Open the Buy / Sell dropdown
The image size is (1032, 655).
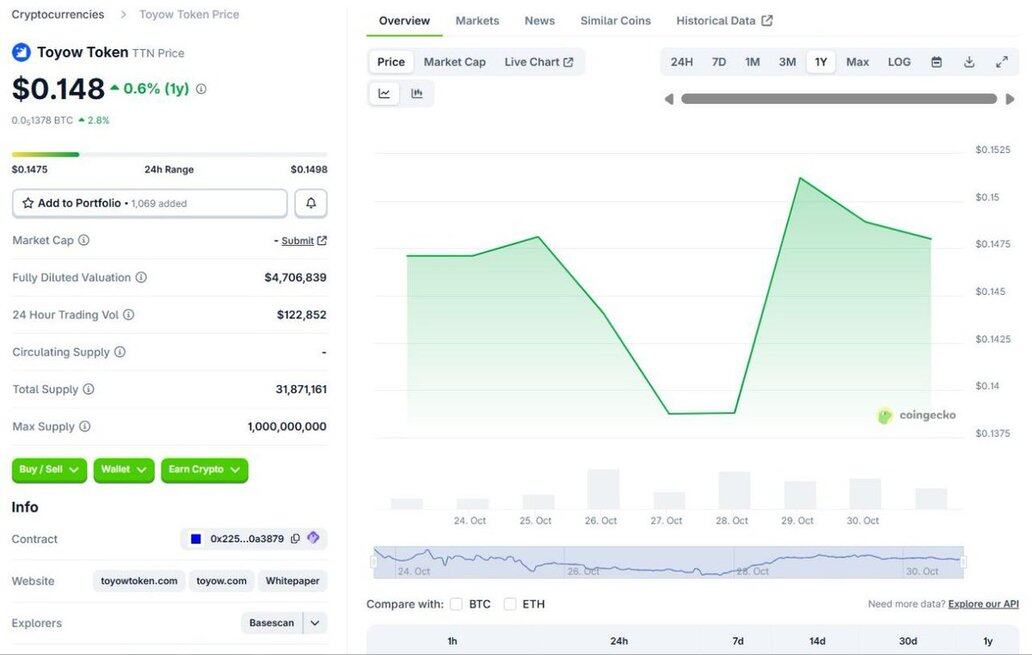pyautogui.click(x=49, y=470)
